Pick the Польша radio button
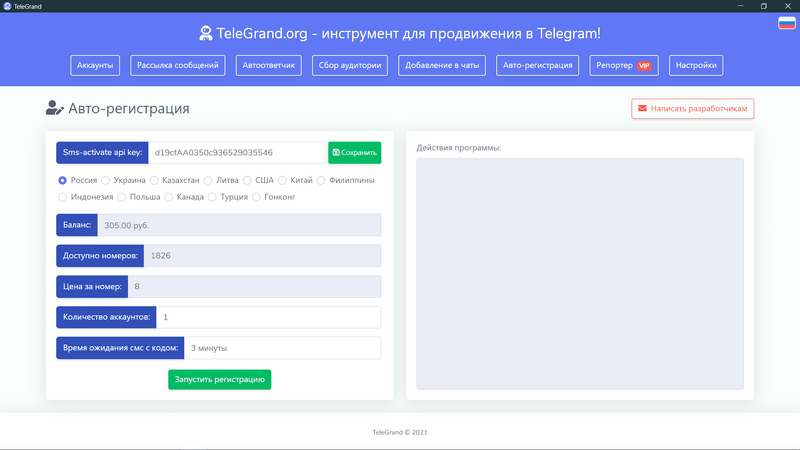Image resolution: width=800 pixels, height=450 pixels. pyautogui.click(x=121, y=197)
